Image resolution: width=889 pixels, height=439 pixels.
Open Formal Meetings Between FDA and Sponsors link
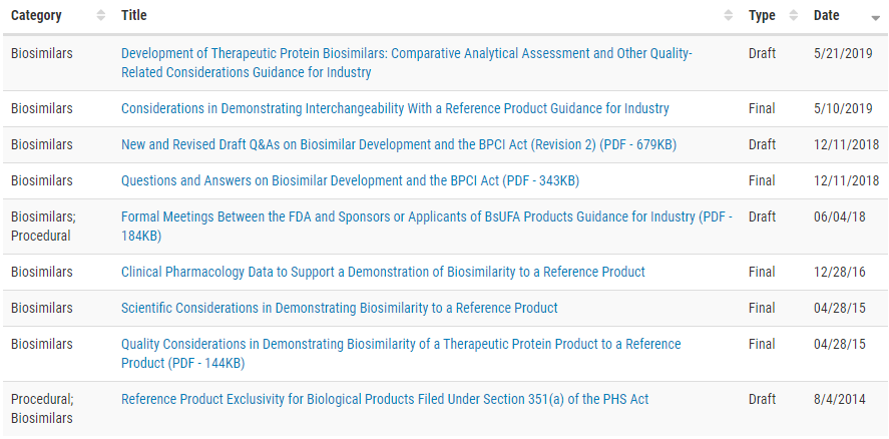[427, 226]
